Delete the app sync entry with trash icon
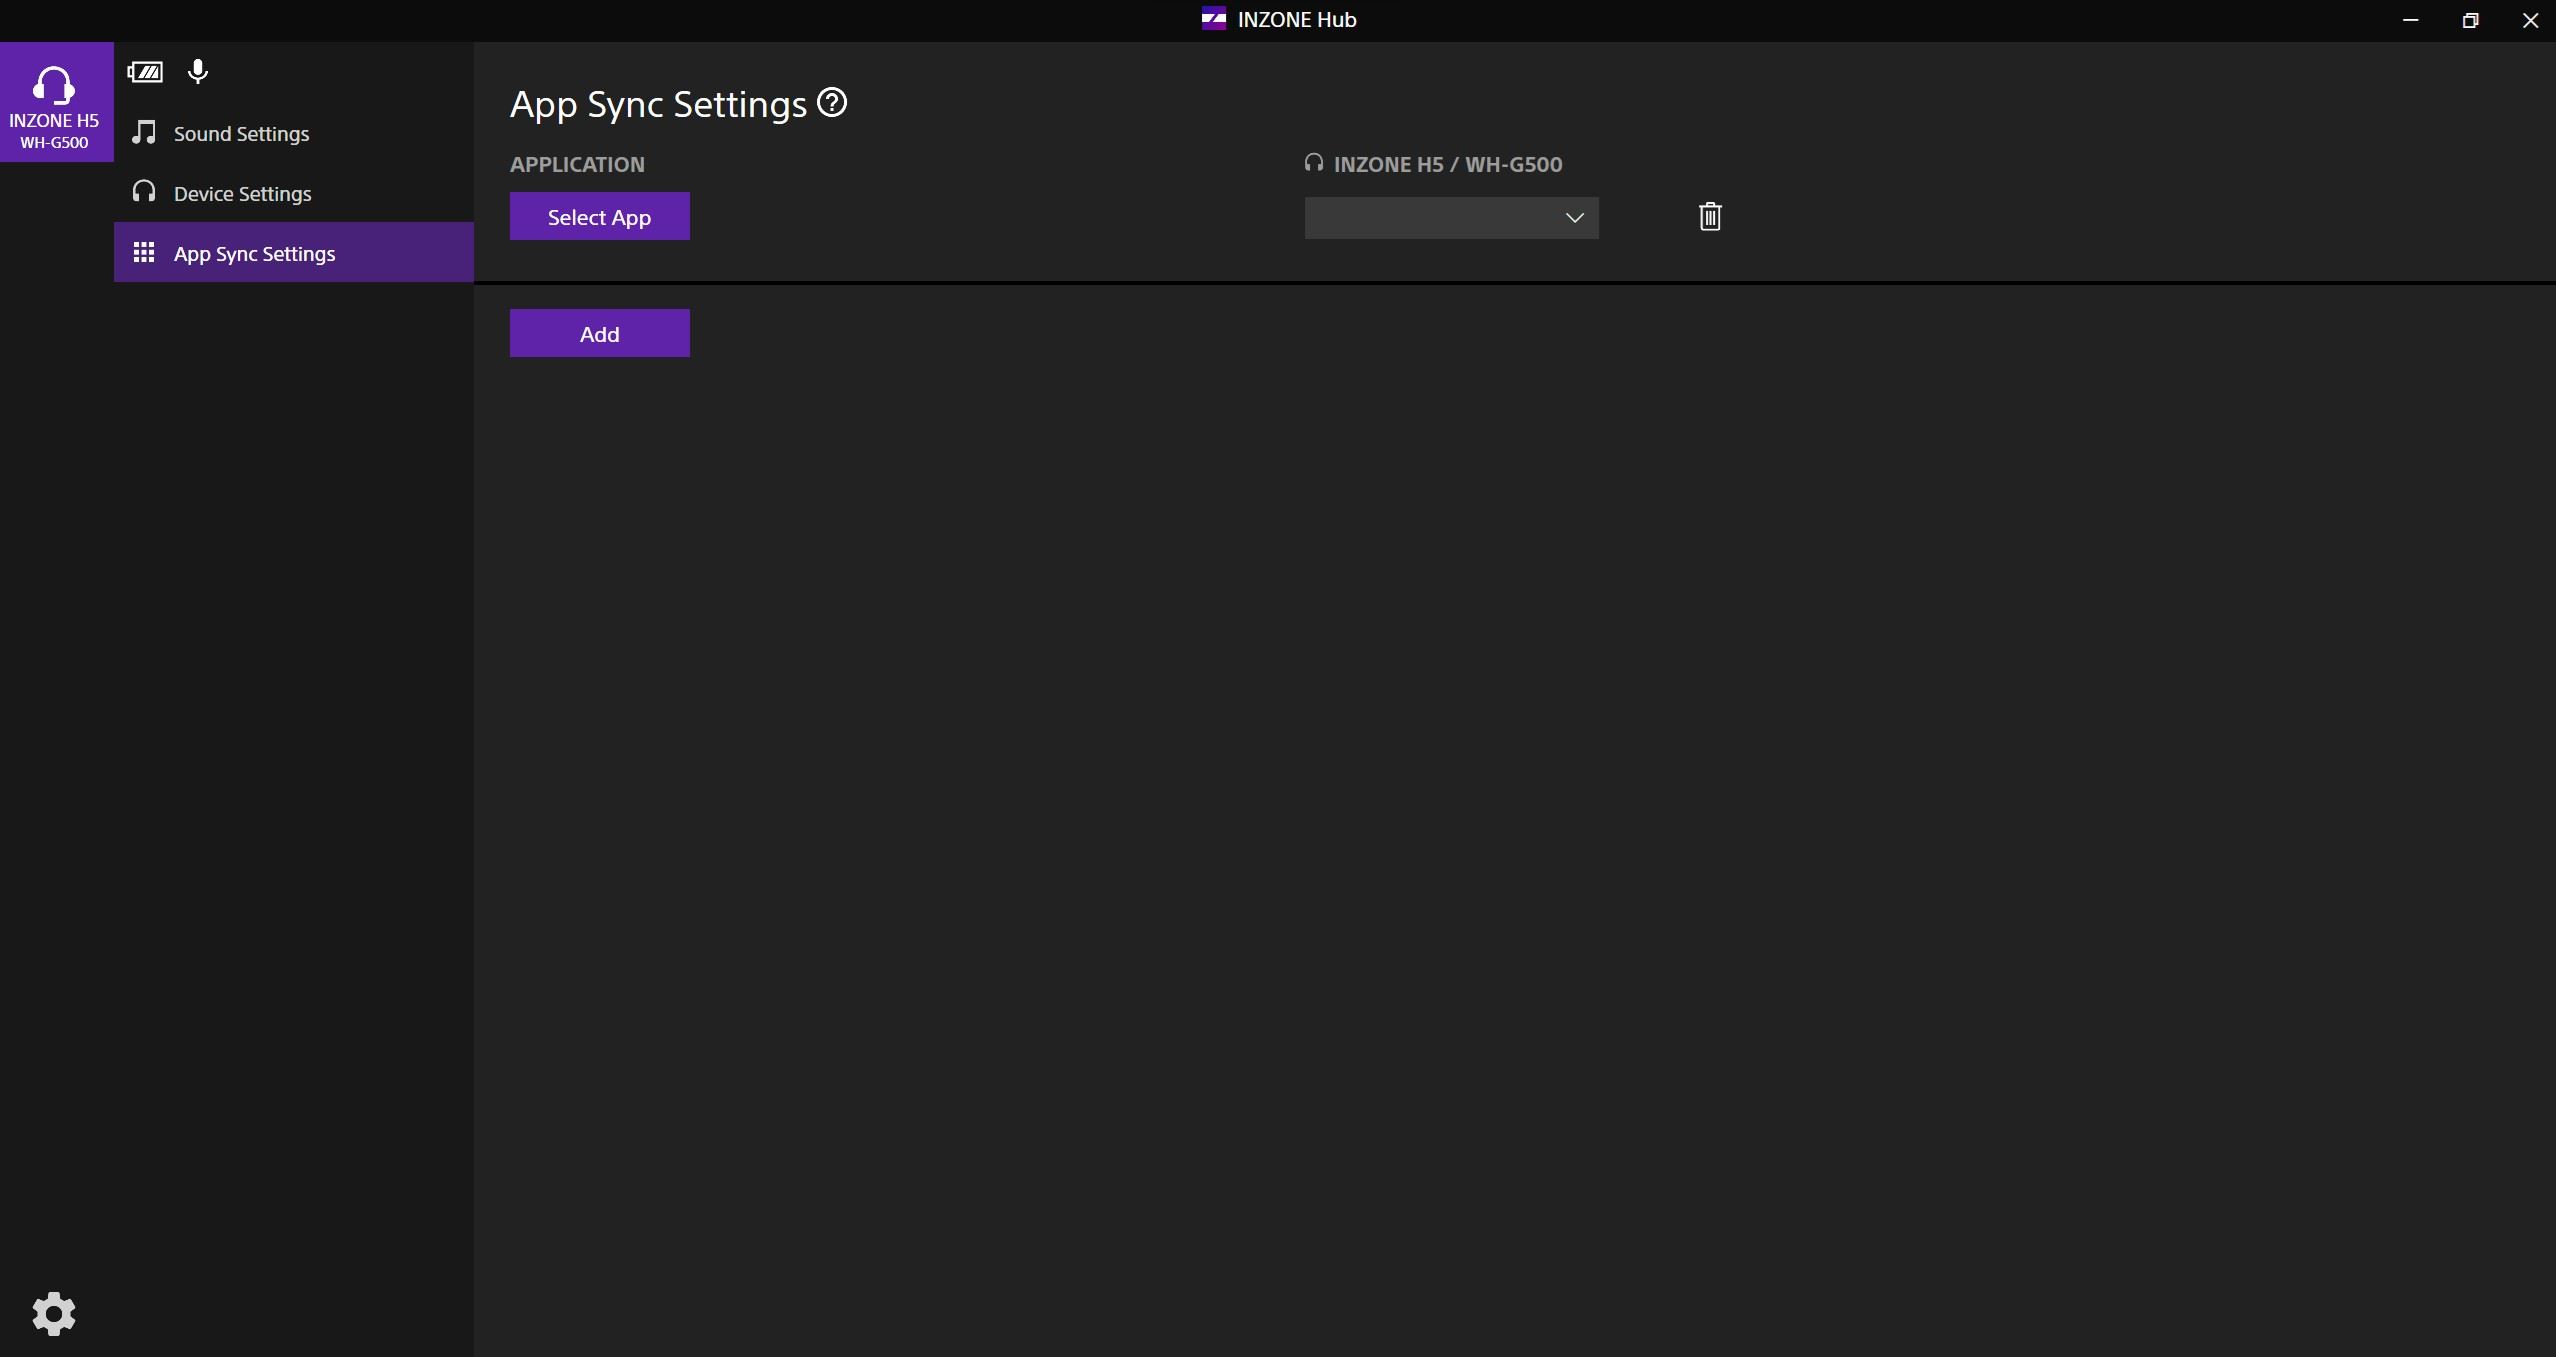The height and width of the screenshot is (1357, 2556). 1710,217
